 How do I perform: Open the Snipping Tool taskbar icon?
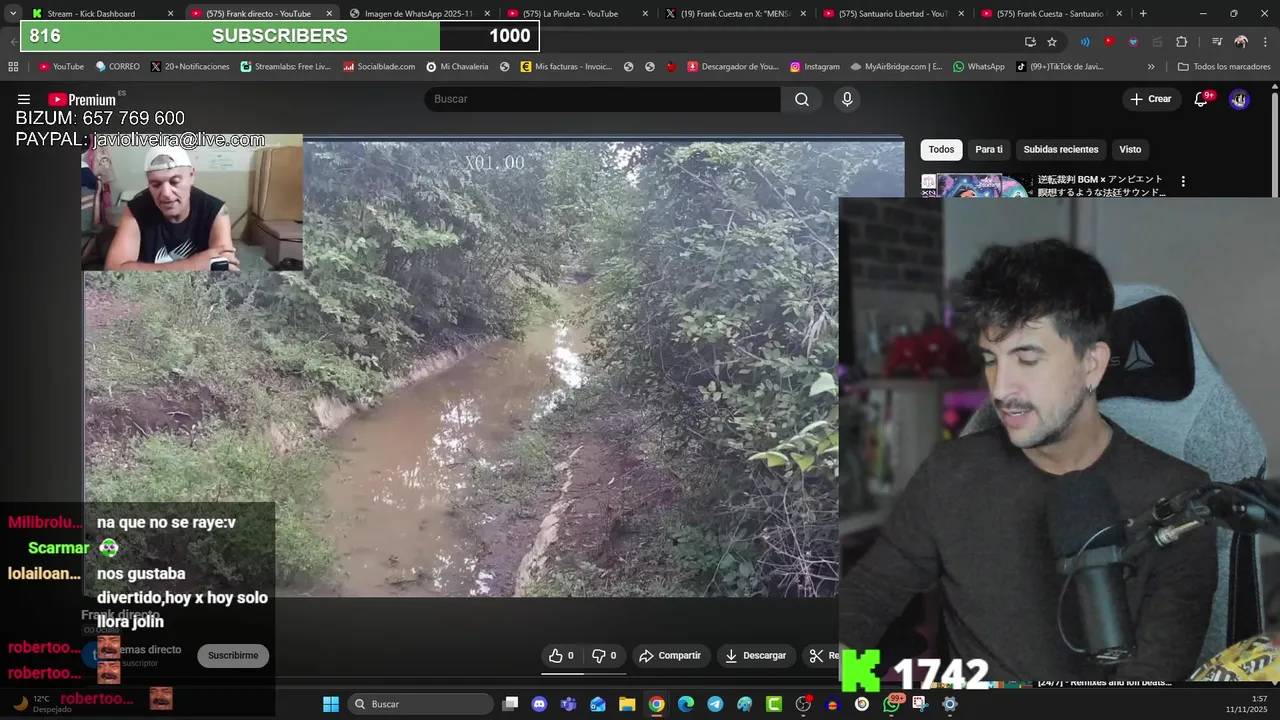coord(920,704)
